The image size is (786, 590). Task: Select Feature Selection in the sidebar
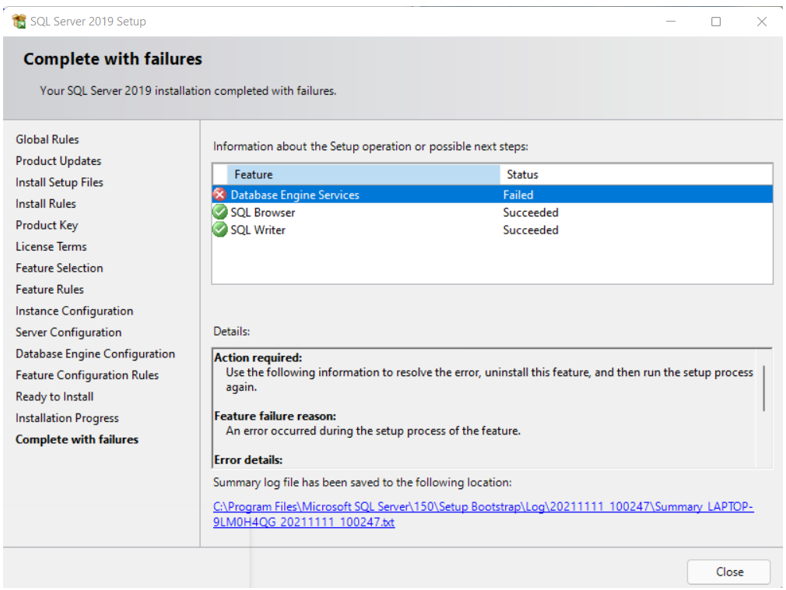coord(59,268)
